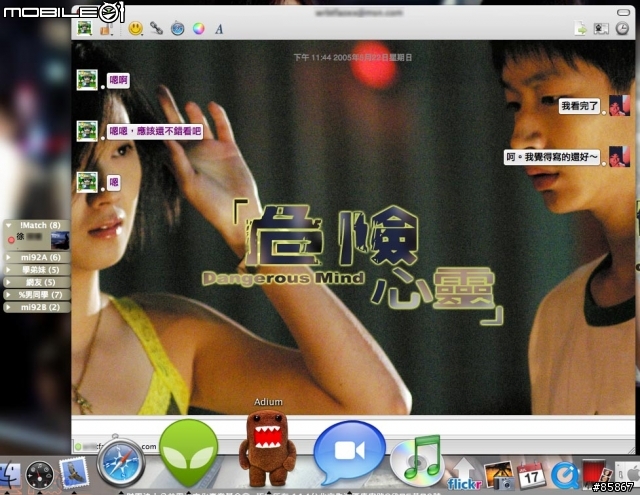The height and width of the screenshot is (495, 640).
Task: Expand the mi92A (6) group
Action: coord(8,257)
